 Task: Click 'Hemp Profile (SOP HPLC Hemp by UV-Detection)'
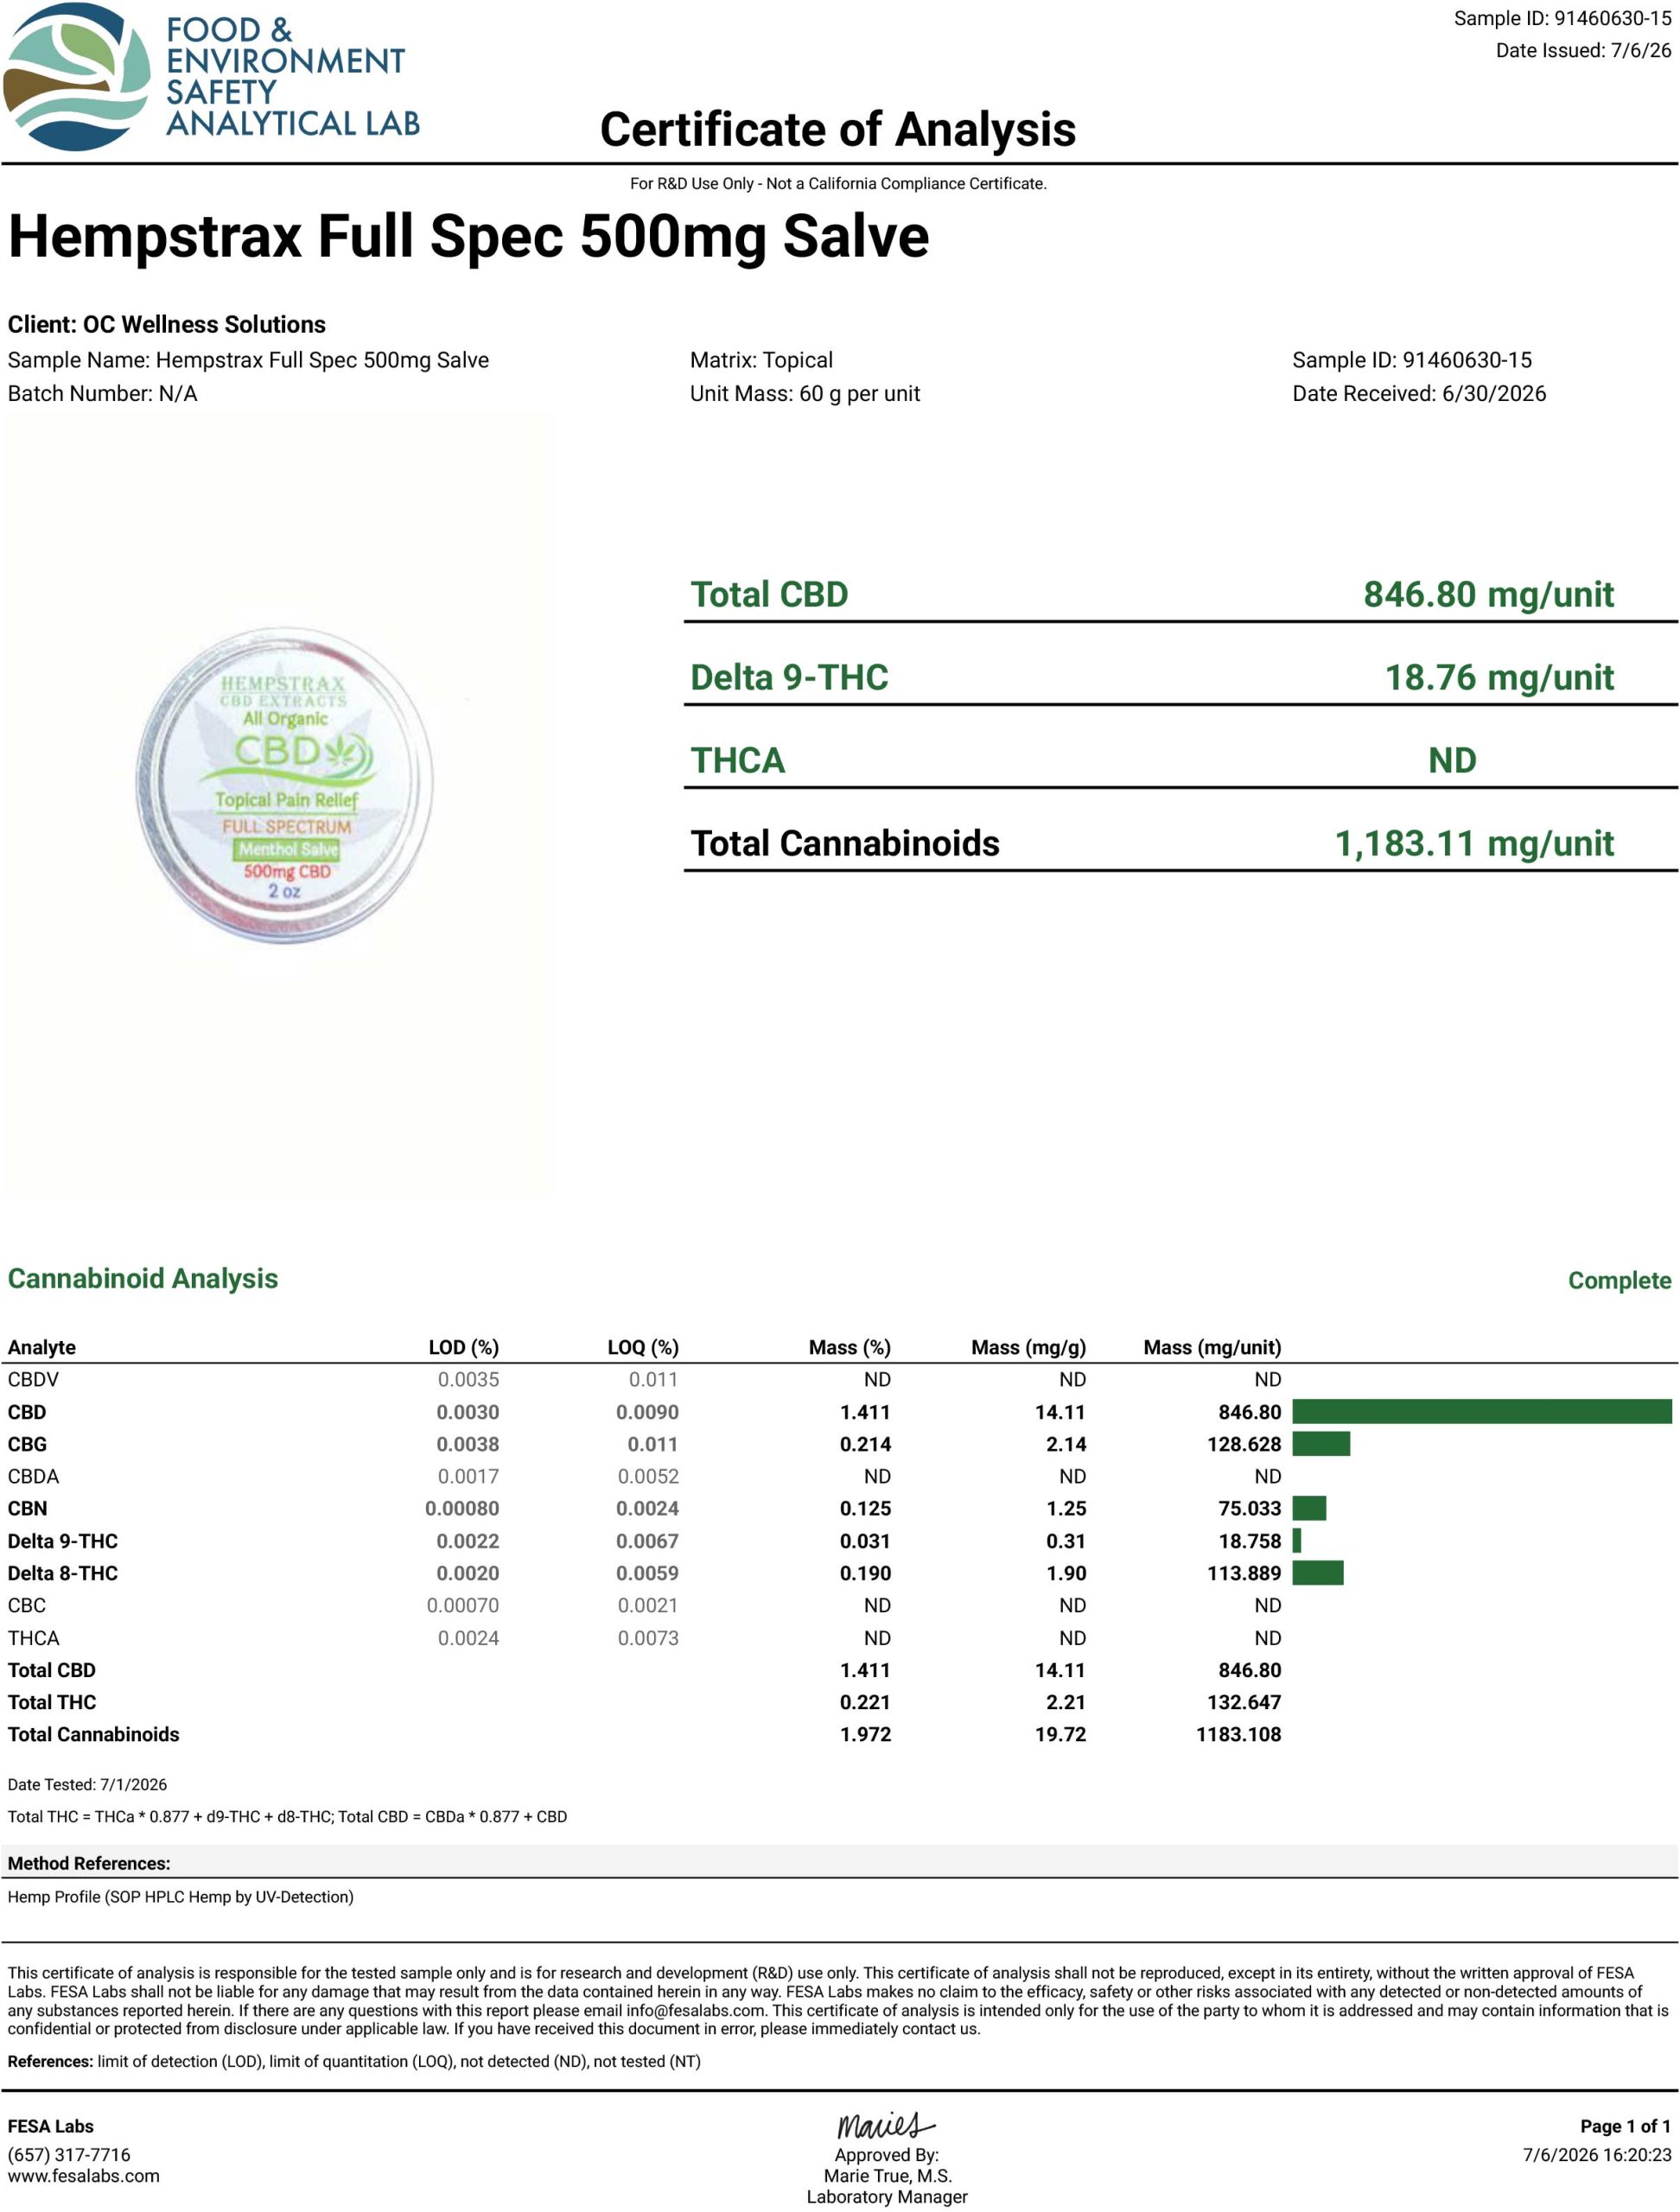tap(181, 1897)
